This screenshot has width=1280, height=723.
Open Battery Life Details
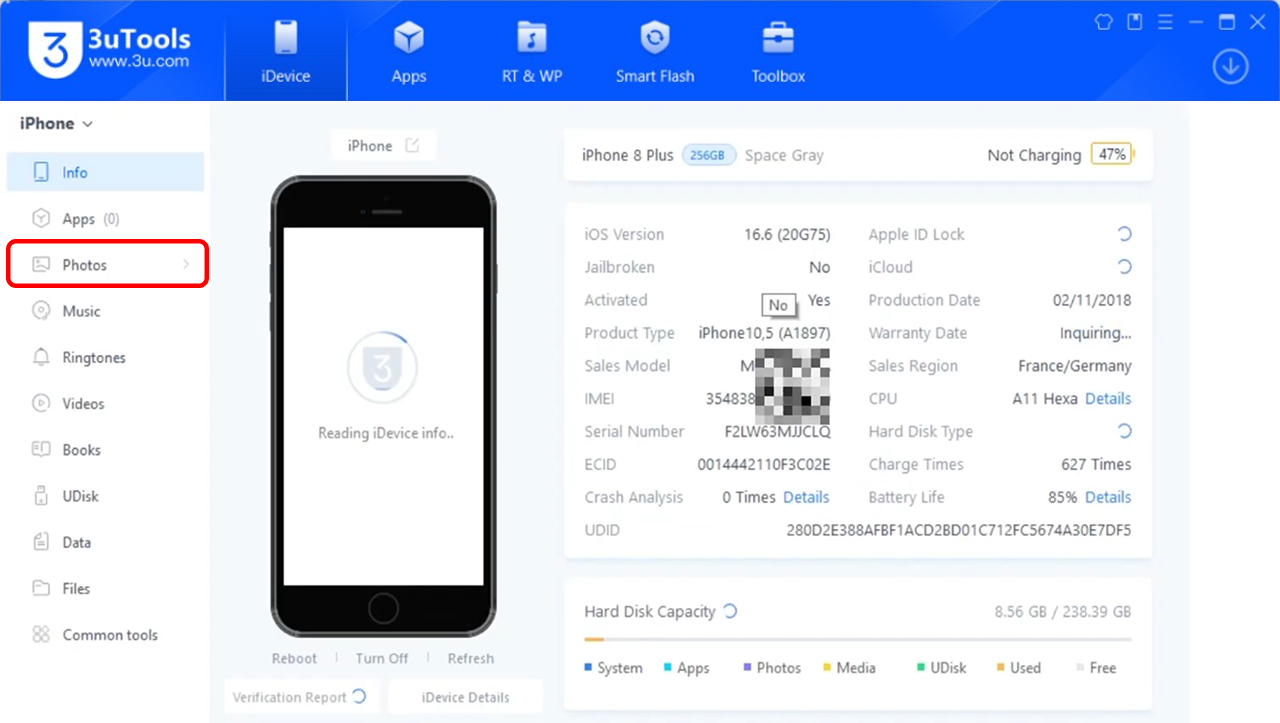coord(1107,497)
